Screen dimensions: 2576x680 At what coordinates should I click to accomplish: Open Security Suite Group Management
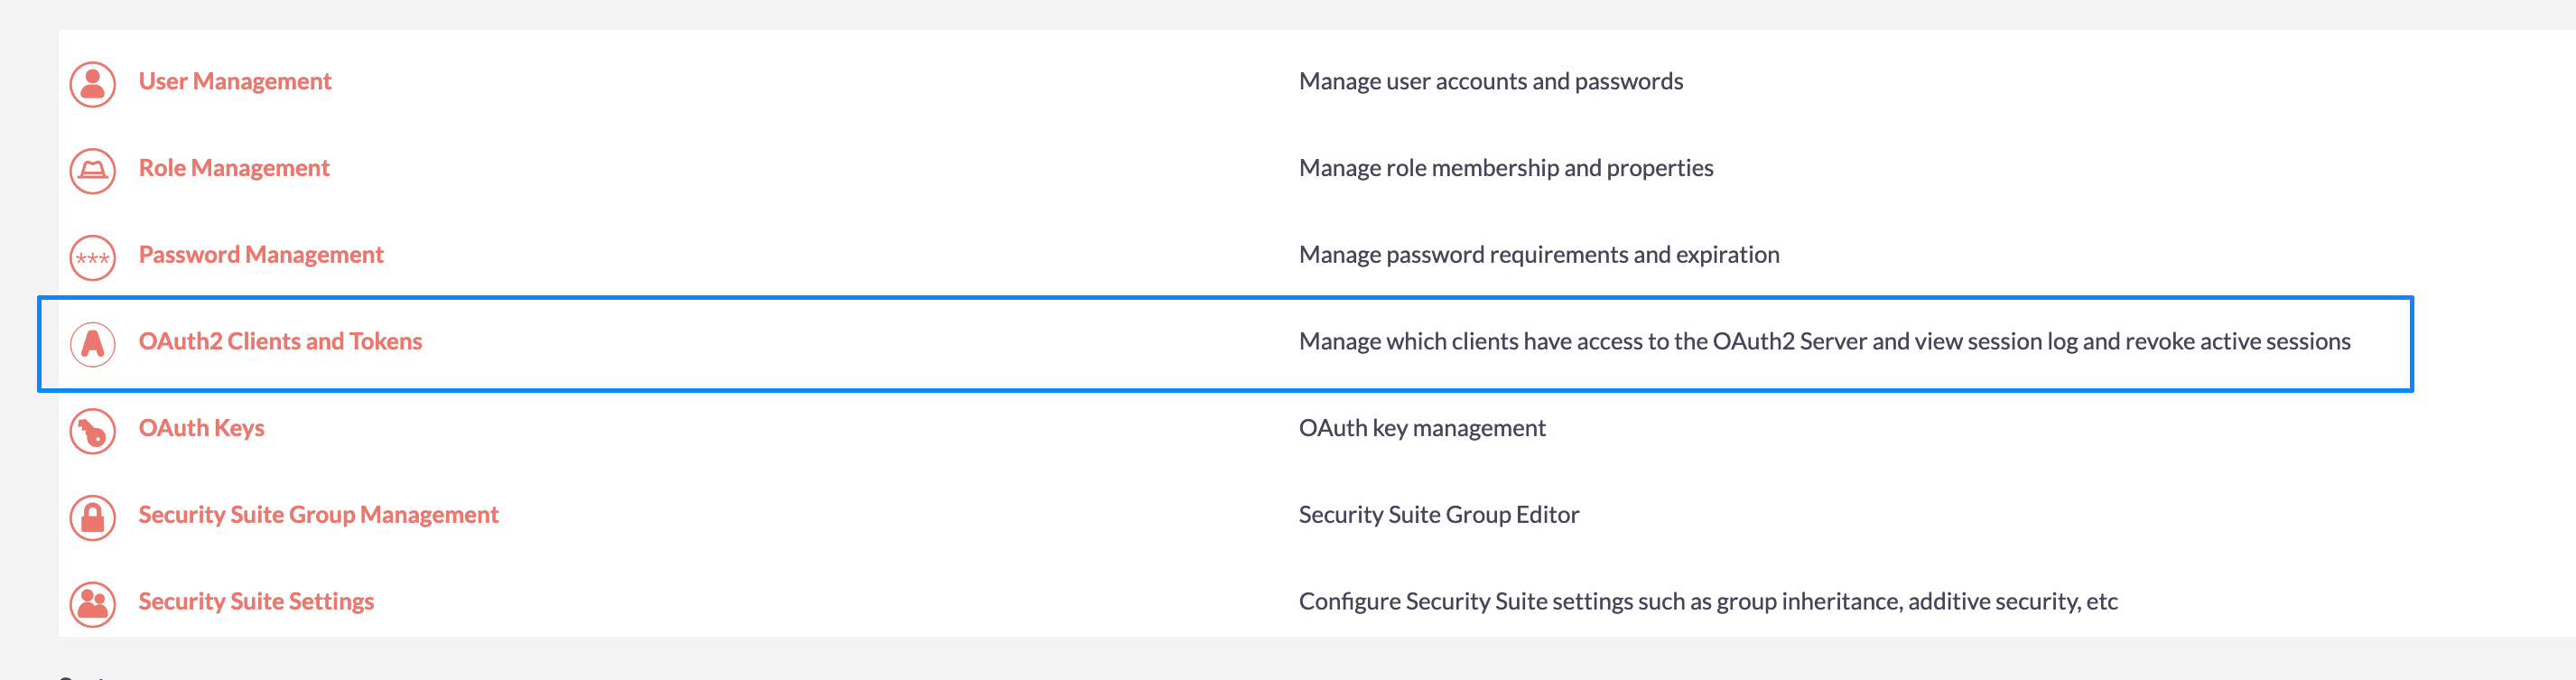click(318, 515)
